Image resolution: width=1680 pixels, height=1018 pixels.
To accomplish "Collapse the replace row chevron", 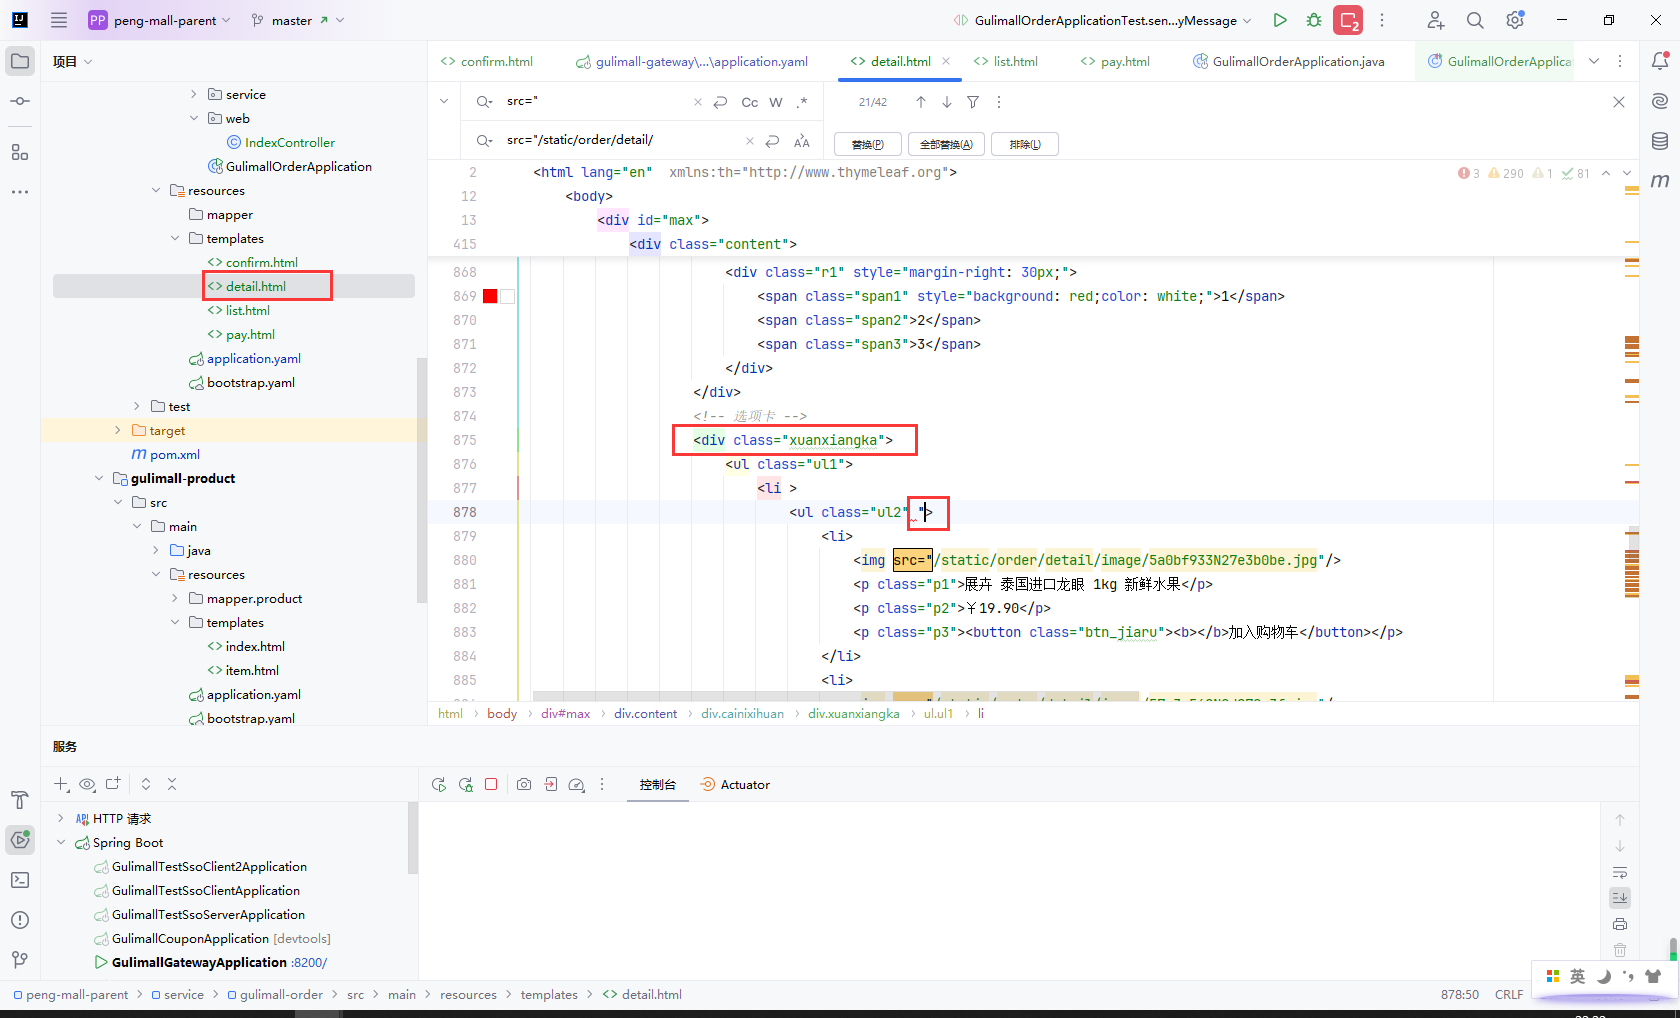I will click(x=444, y=101).
